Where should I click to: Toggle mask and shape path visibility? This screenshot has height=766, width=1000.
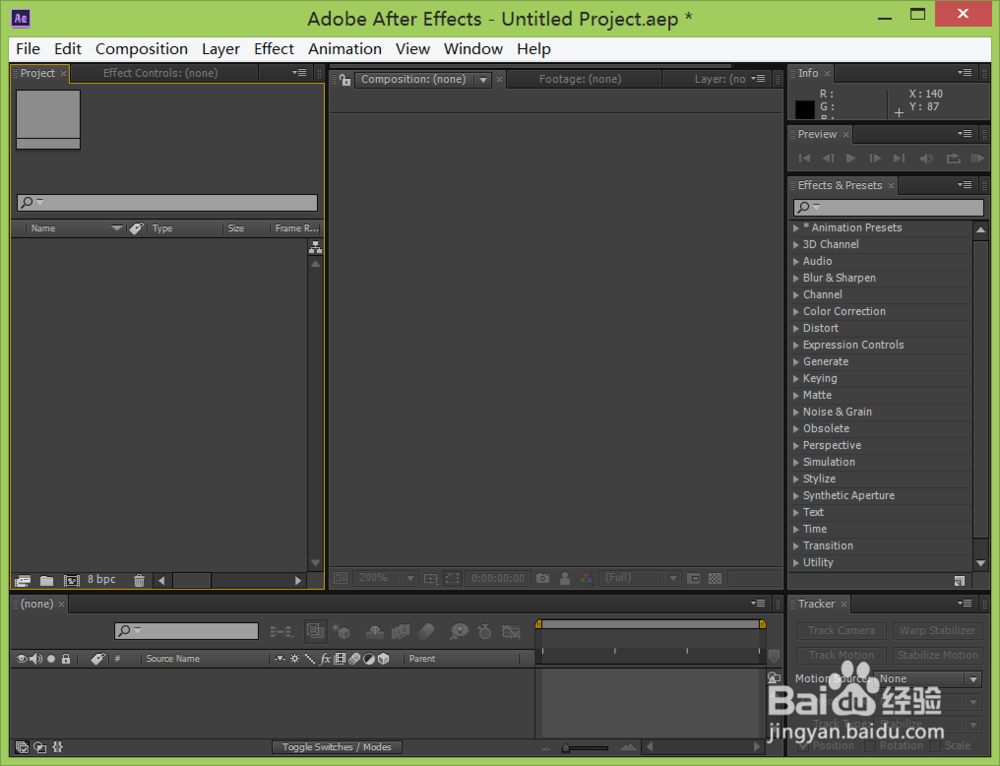pyautogui.click(x=452, y=578)
